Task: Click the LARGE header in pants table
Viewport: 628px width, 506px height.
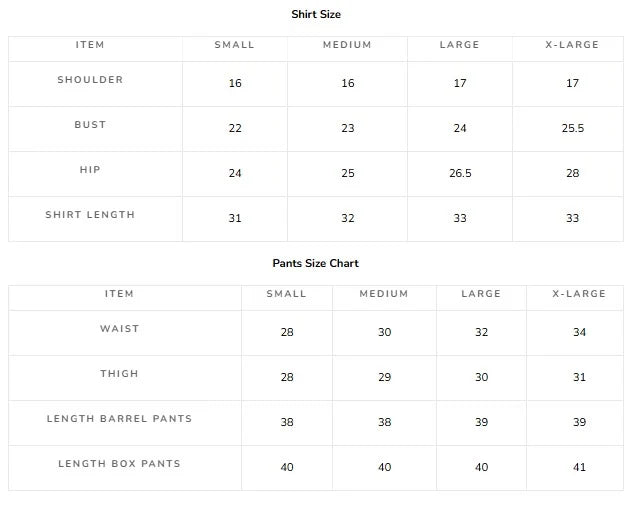Action: point(481,294)
